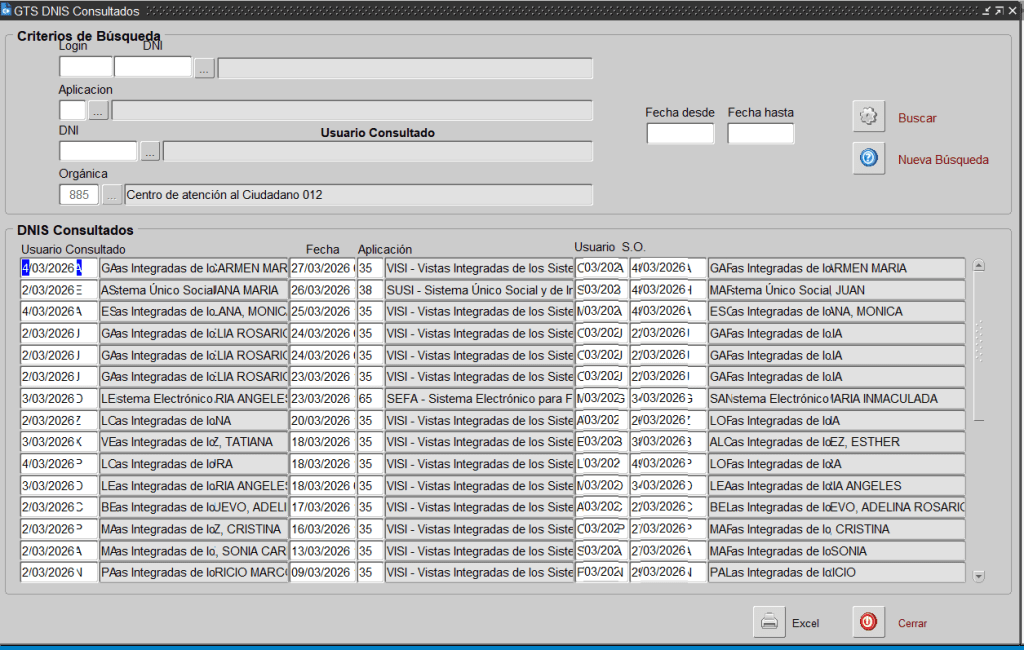Select the SEFA - Sistema Electrónico application cell
1024x650 pixels.
[x=478, y=398]
